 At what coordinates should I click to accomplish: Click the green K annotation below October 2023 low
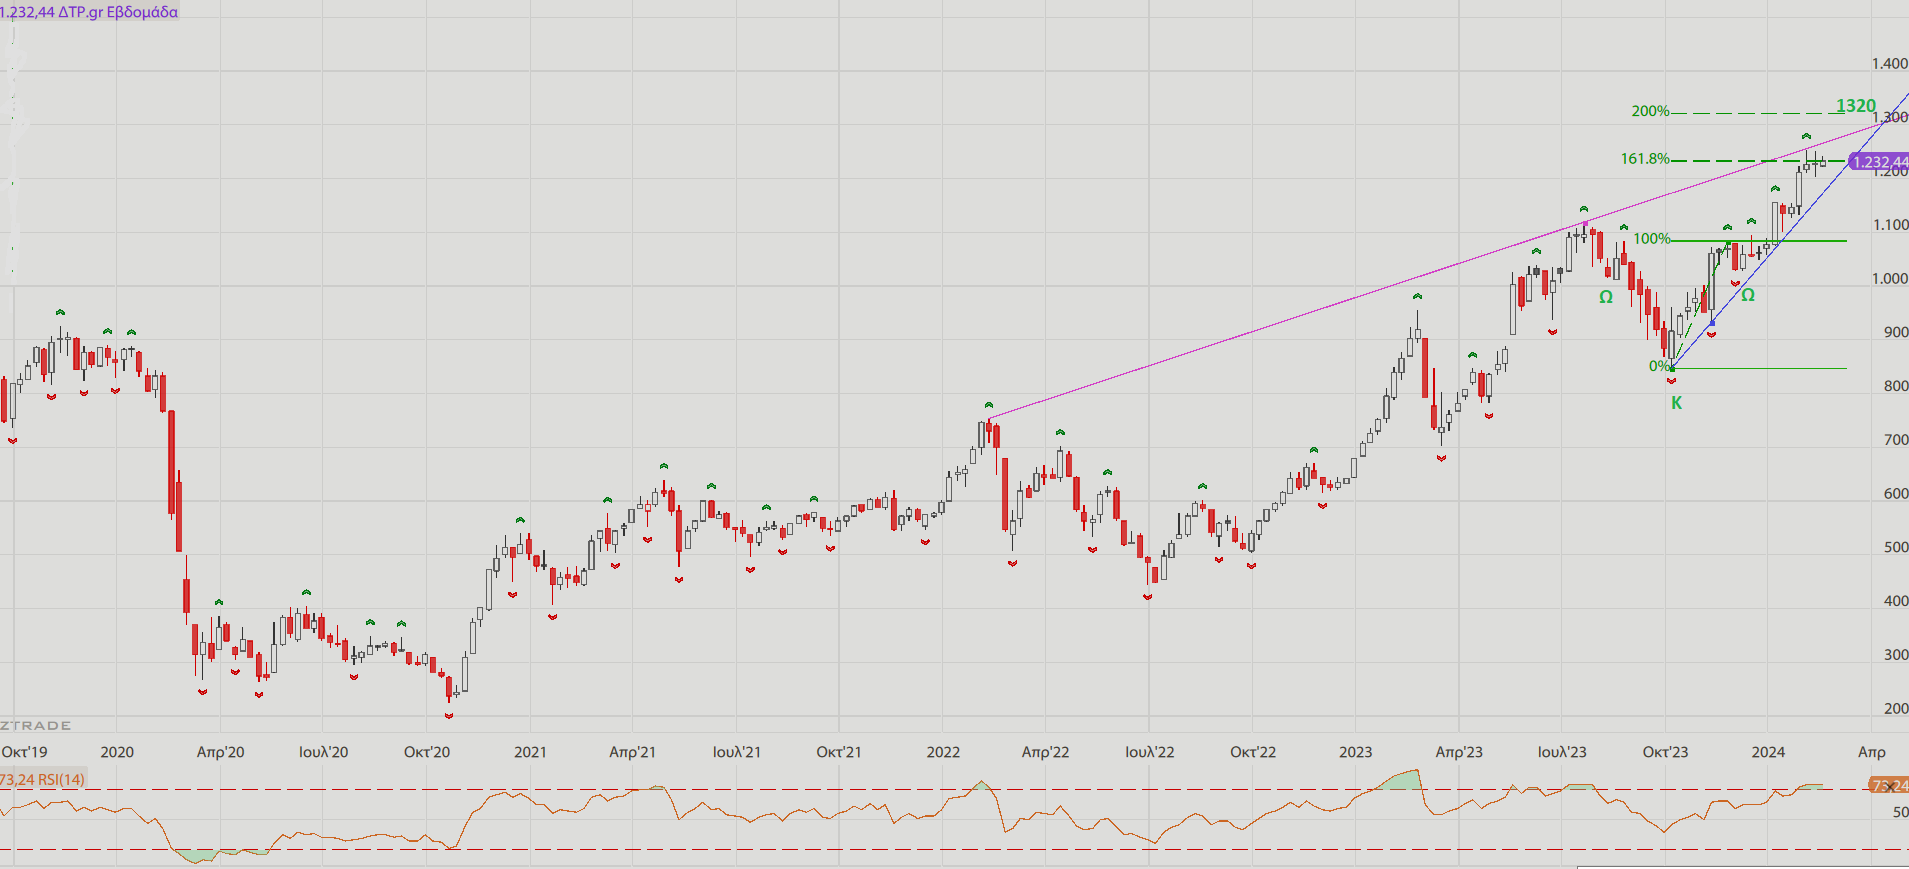(1676, 403)
